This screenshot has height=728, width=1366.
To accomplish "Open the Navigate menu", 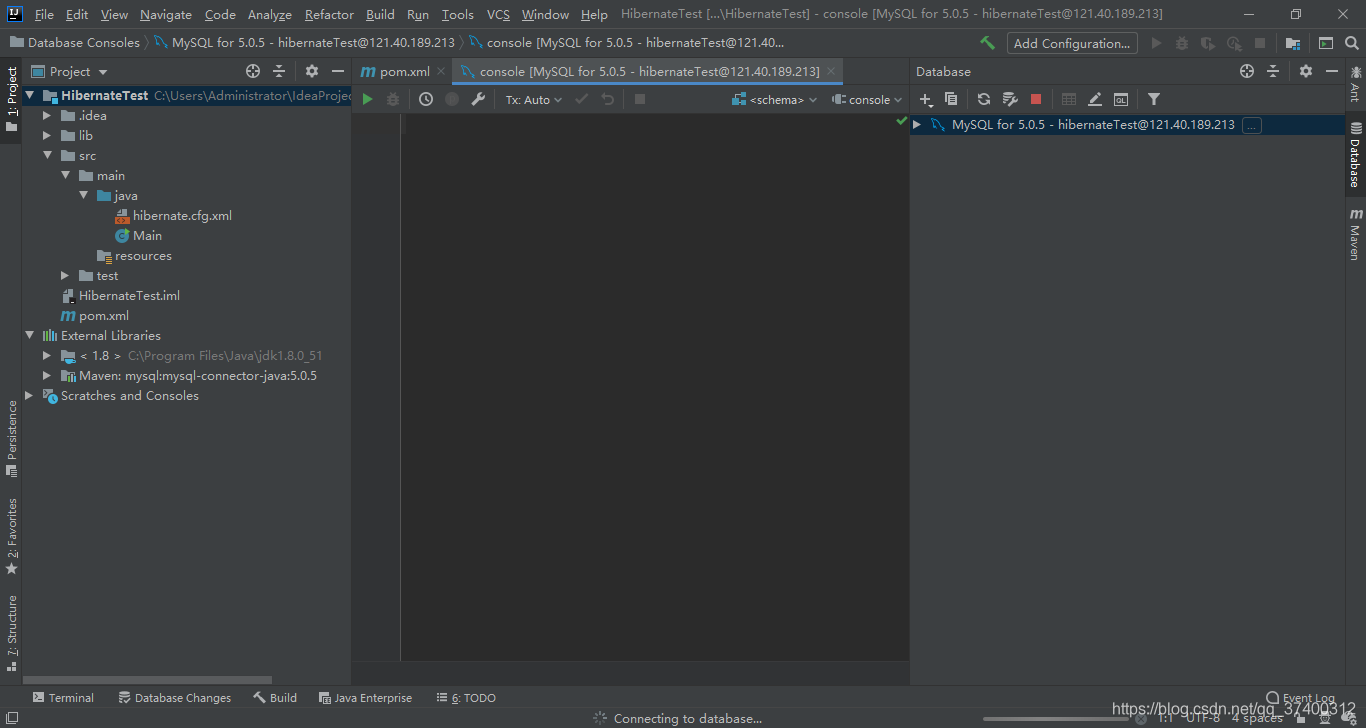I will (x=166, y=14).
